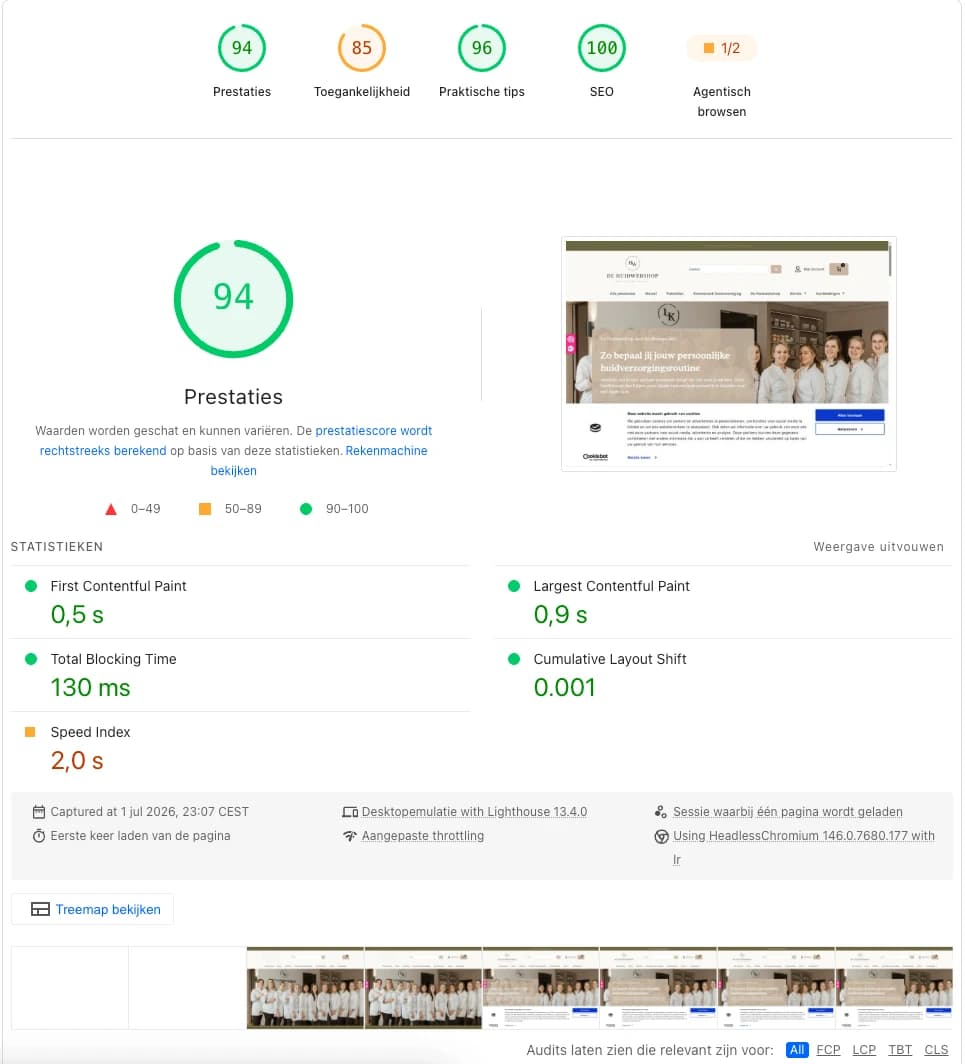
Task: Select the LCP audit filter
Action: 864,1050
